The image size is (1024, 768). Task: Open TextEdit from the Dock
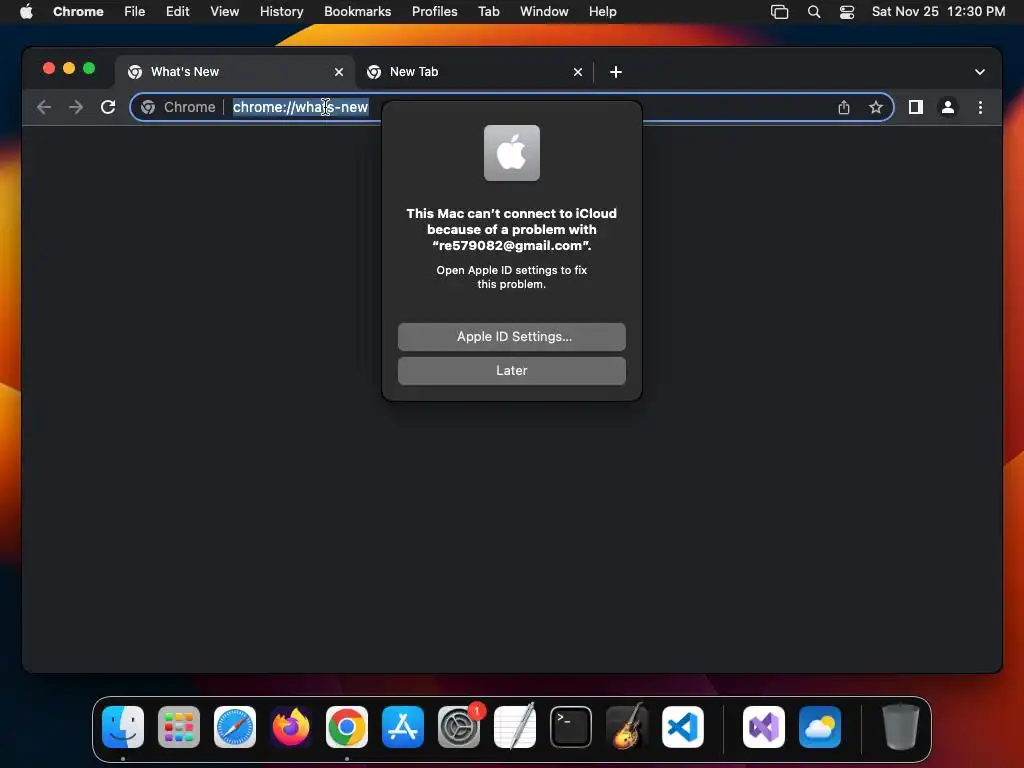[x=515, y=727]
